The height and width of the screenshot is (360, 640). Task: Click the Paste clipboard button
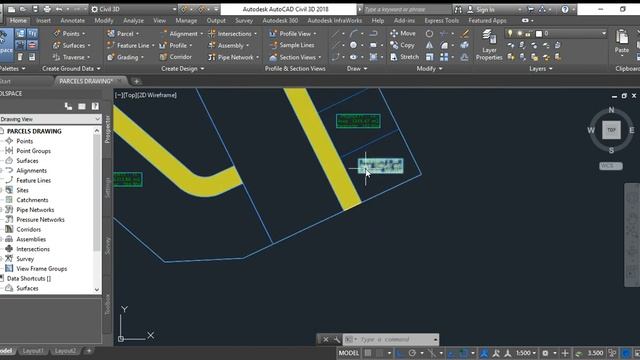click(x=622, y=41)
